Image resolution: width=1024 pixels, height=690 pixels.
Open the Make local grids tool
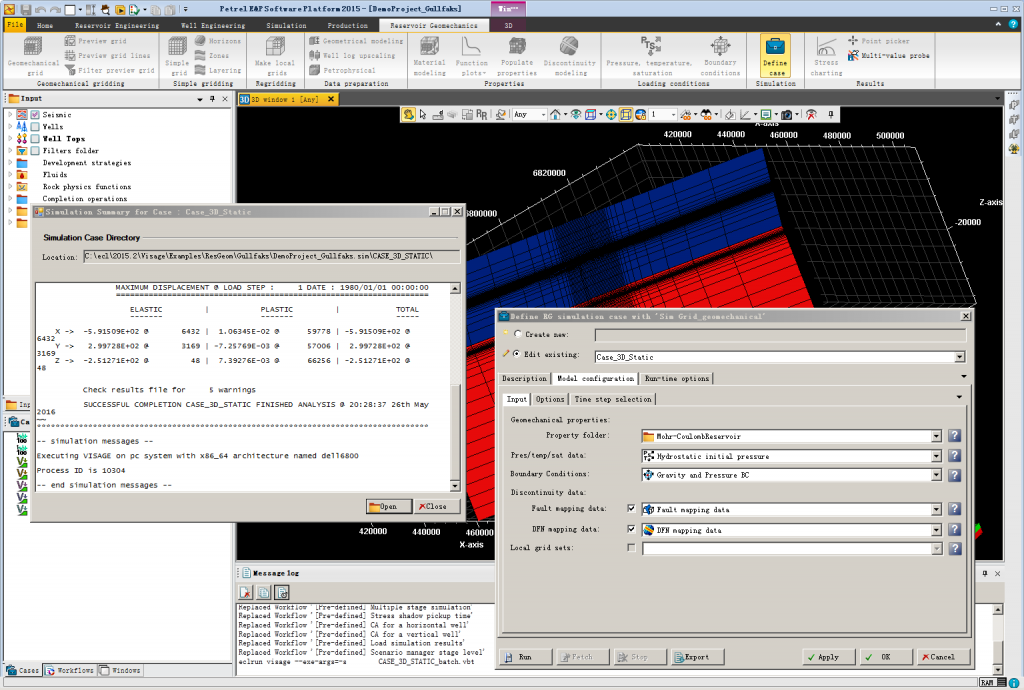[x=275, y=55]
